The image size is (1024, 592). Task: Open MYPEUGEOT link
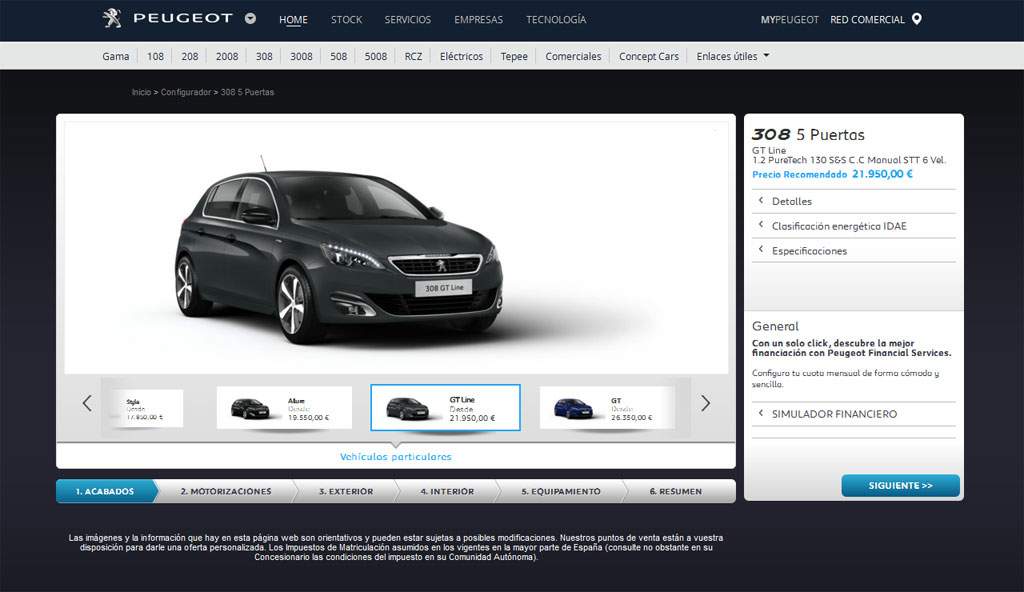[790, 20]
